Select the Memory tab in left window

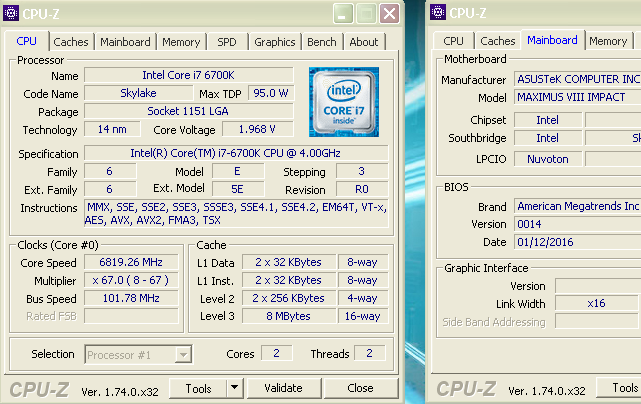[181, 42]
